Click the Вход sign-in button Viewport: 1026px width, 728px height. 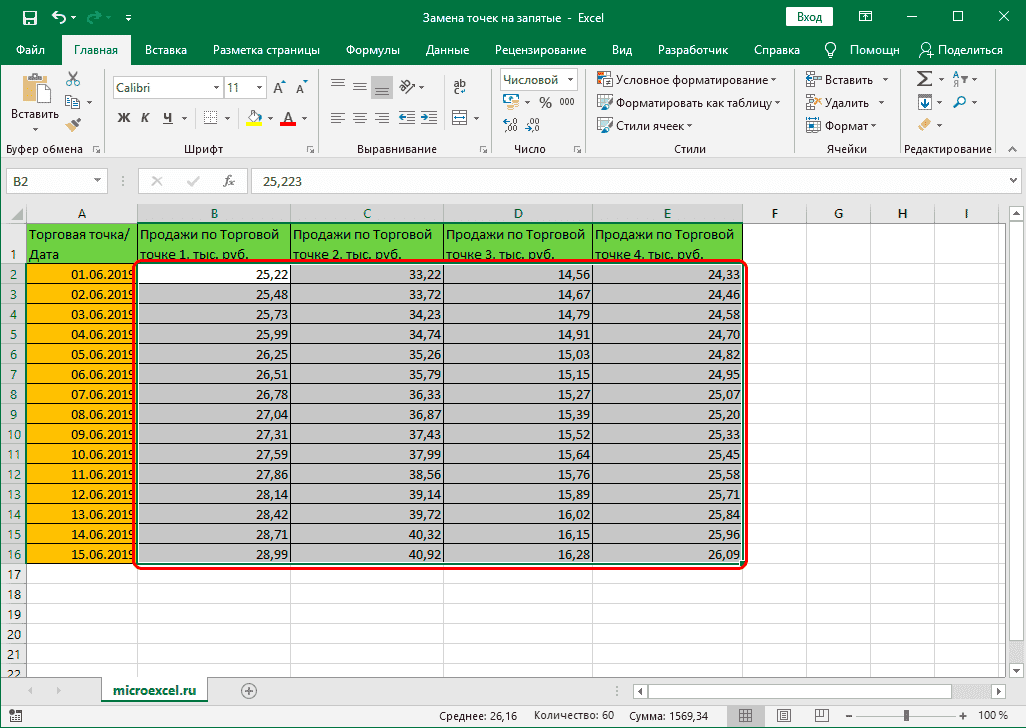tap(810, 17)
